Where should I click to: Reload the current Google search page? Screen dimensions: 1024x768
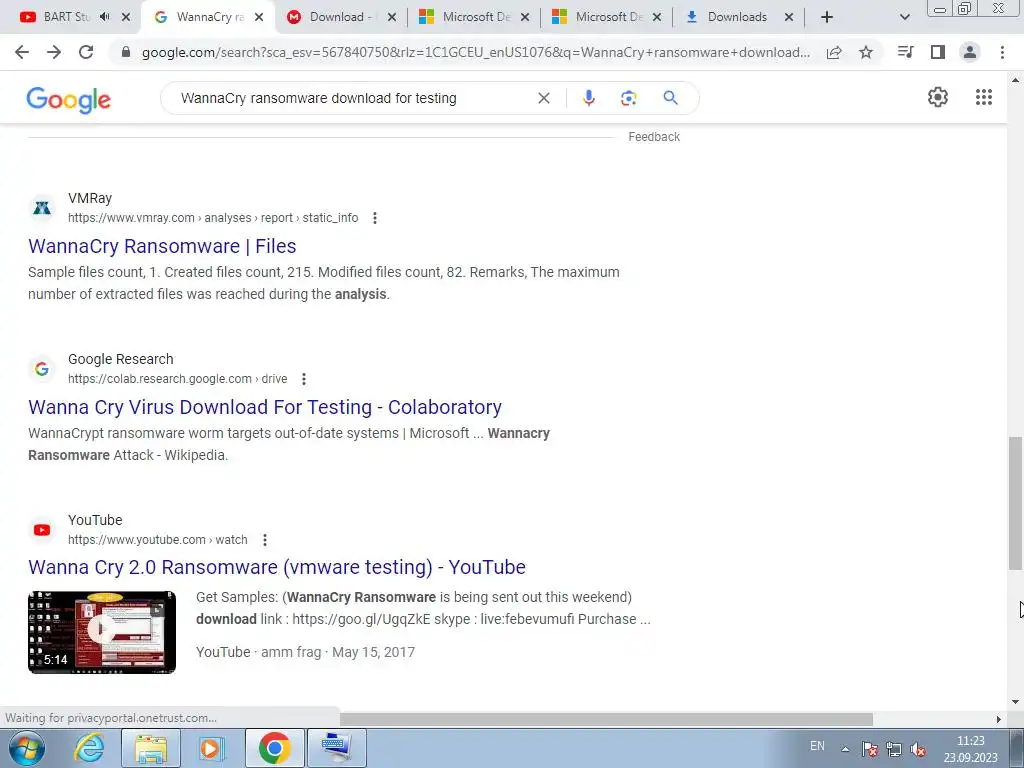point(86,52)
